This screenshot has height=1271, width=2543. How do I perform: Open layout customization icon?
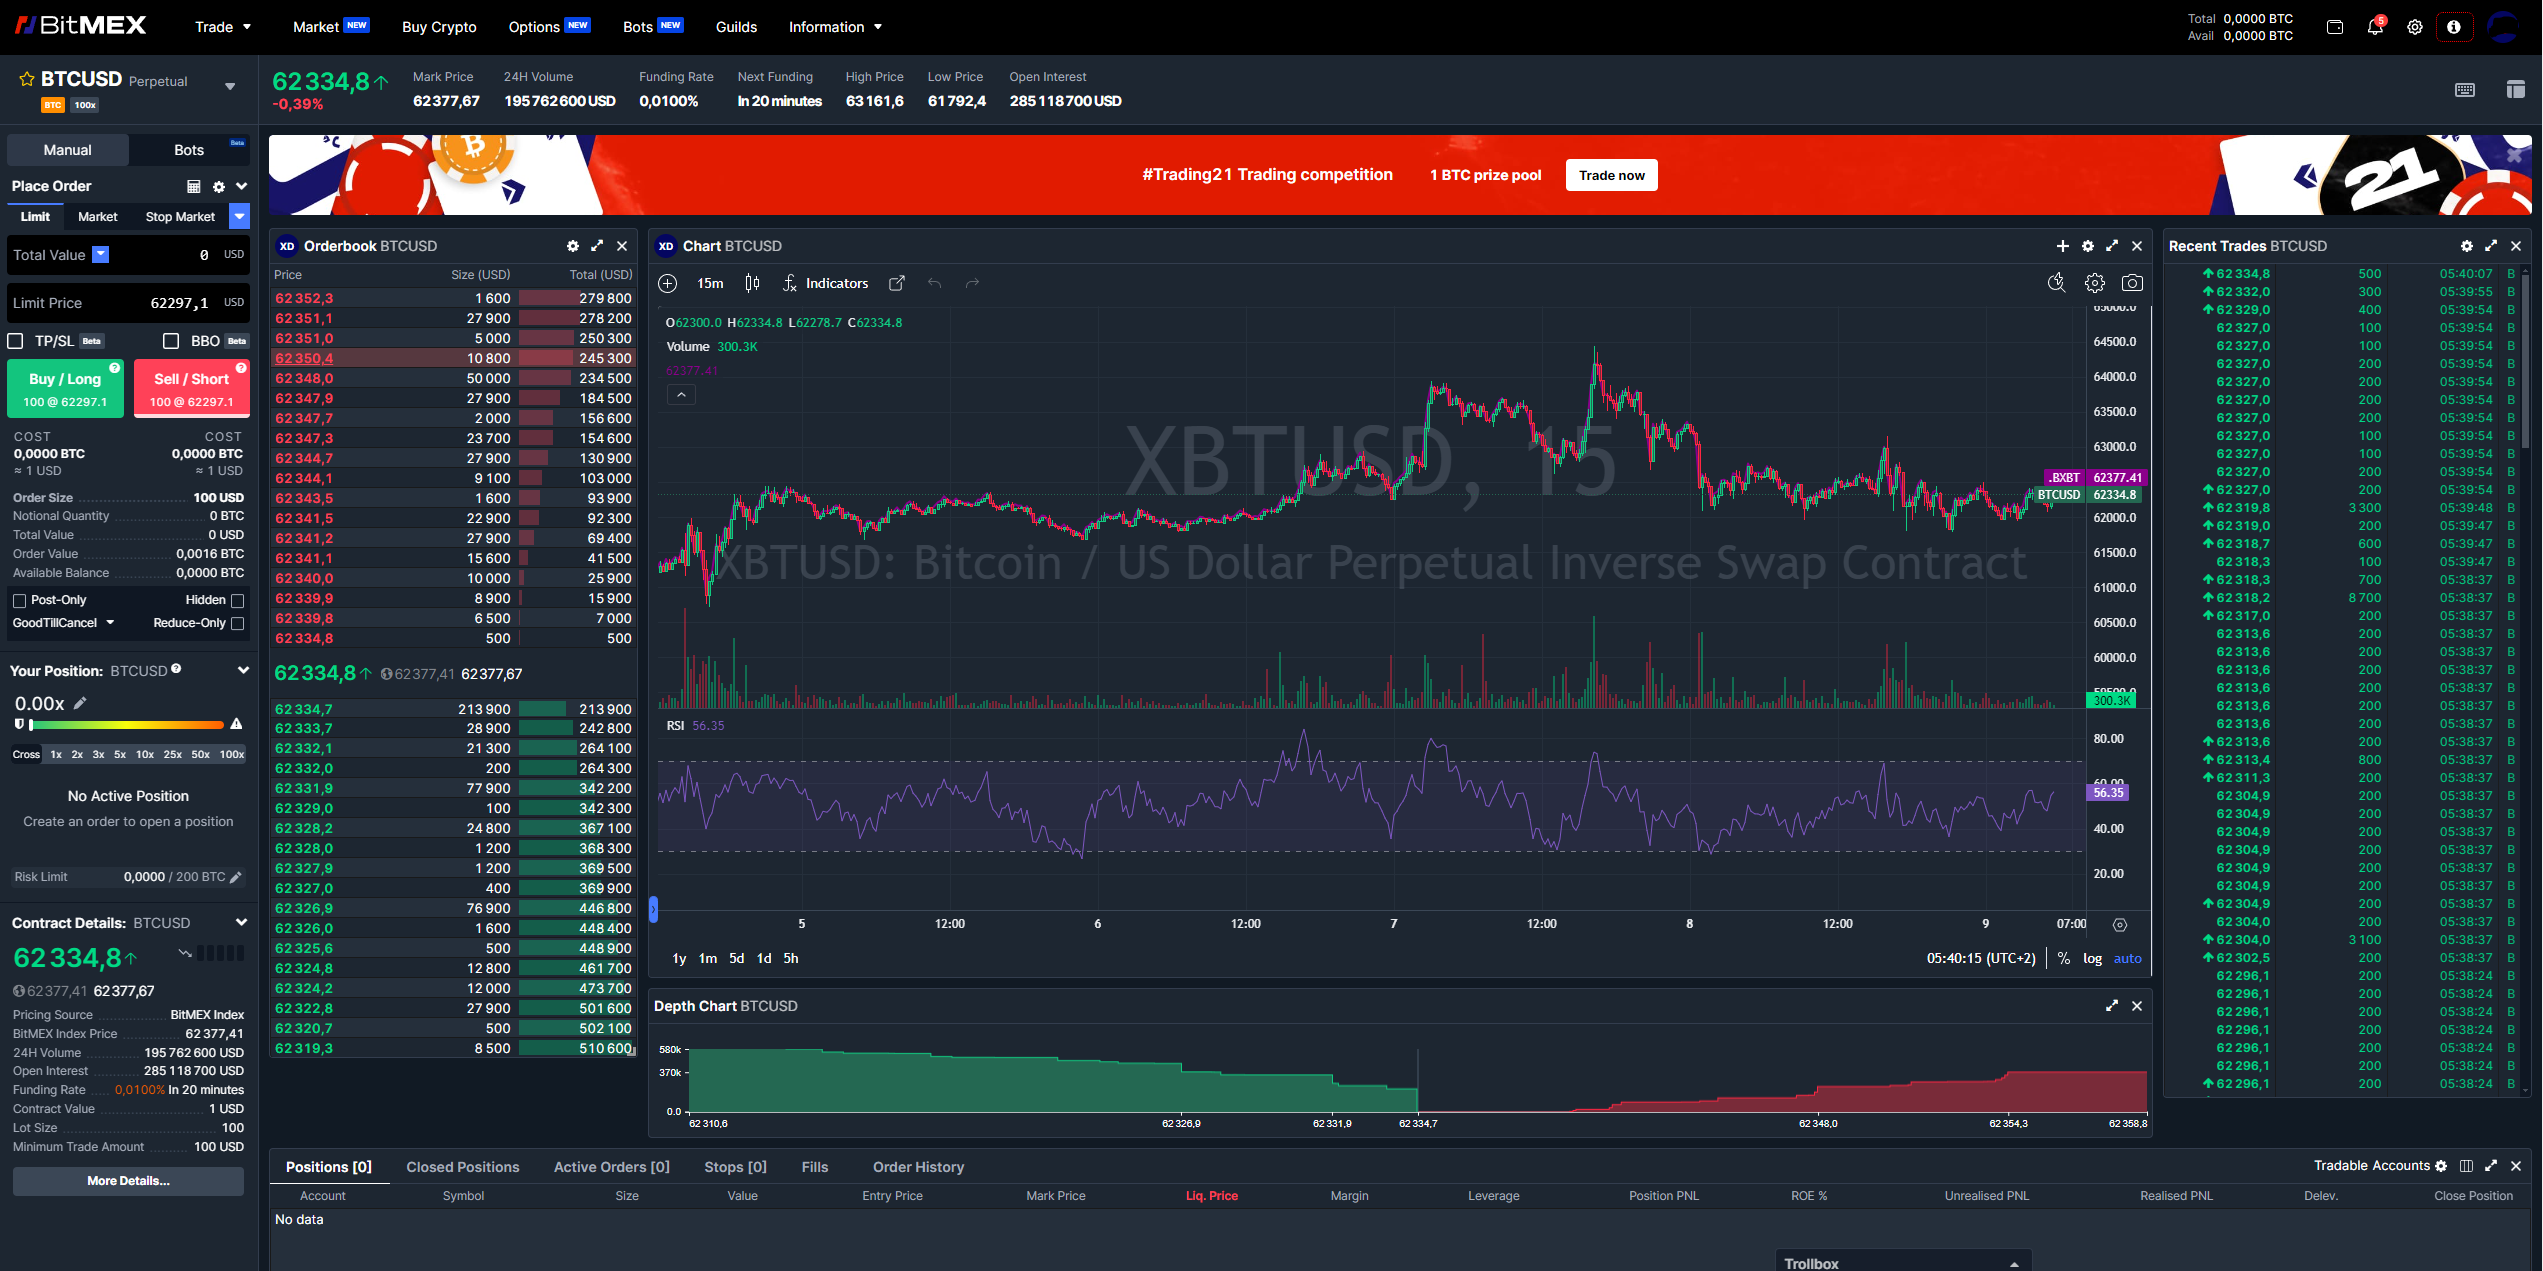[x=2516, y=90]
